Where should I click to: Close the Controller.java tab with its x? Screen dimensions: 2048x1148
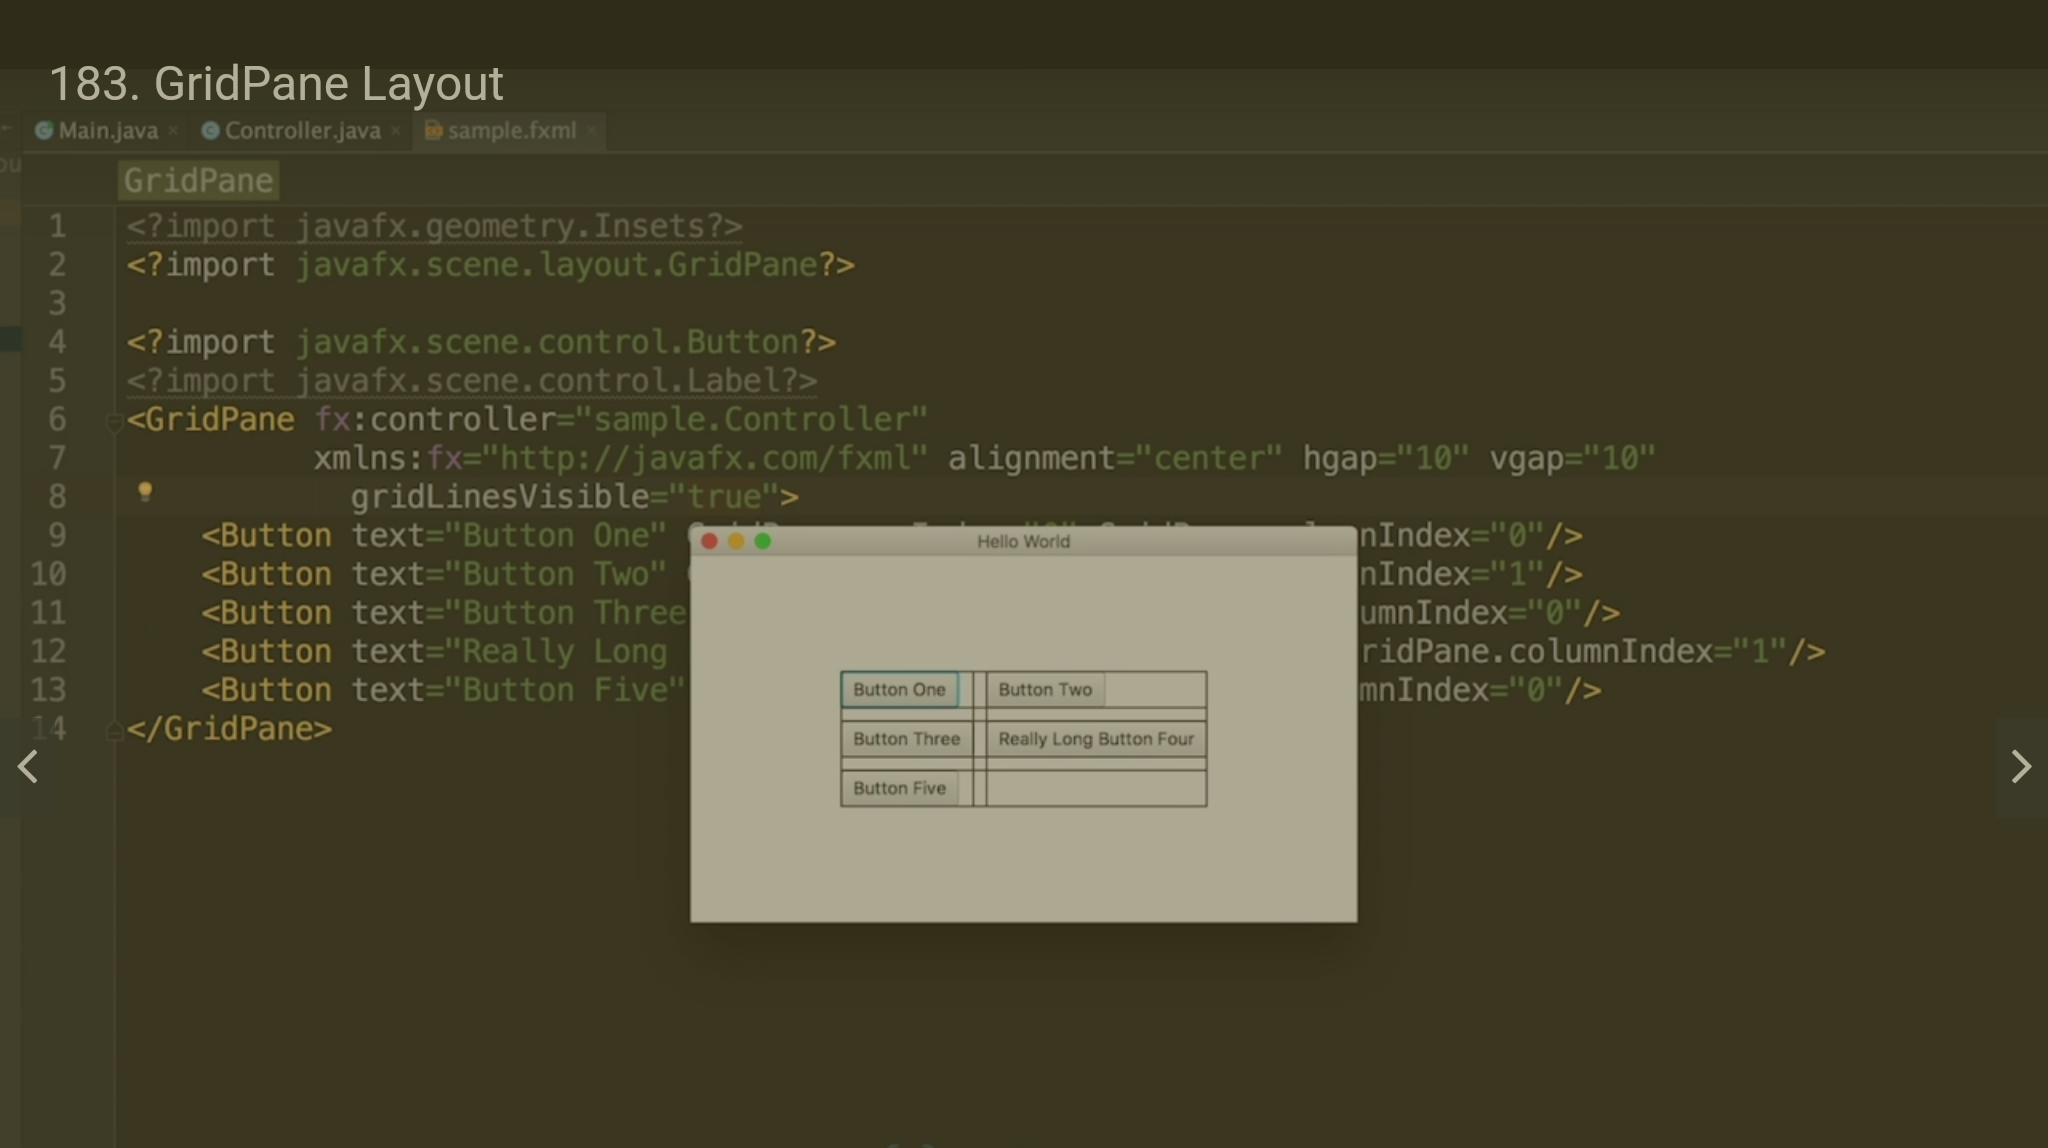396,131
